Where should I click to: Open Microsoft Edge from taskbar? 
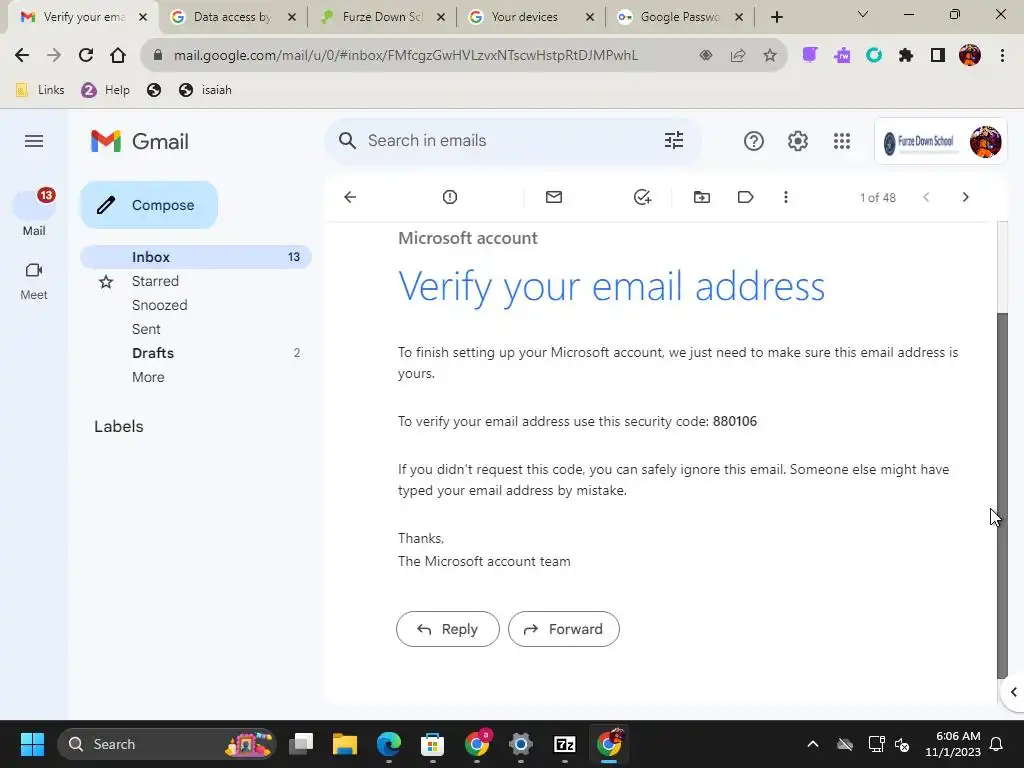389,744
